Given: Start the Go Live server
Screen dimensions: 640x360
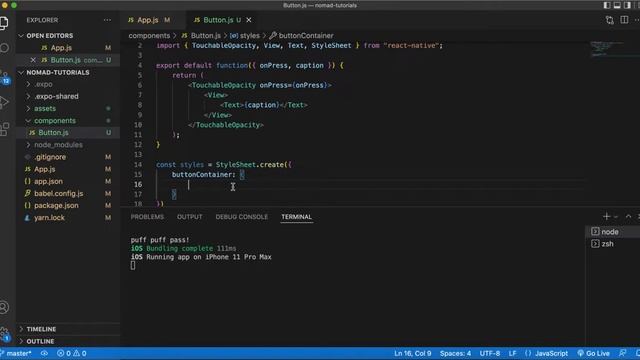Looking at the screenshot, I should click(x=593, y=353).
